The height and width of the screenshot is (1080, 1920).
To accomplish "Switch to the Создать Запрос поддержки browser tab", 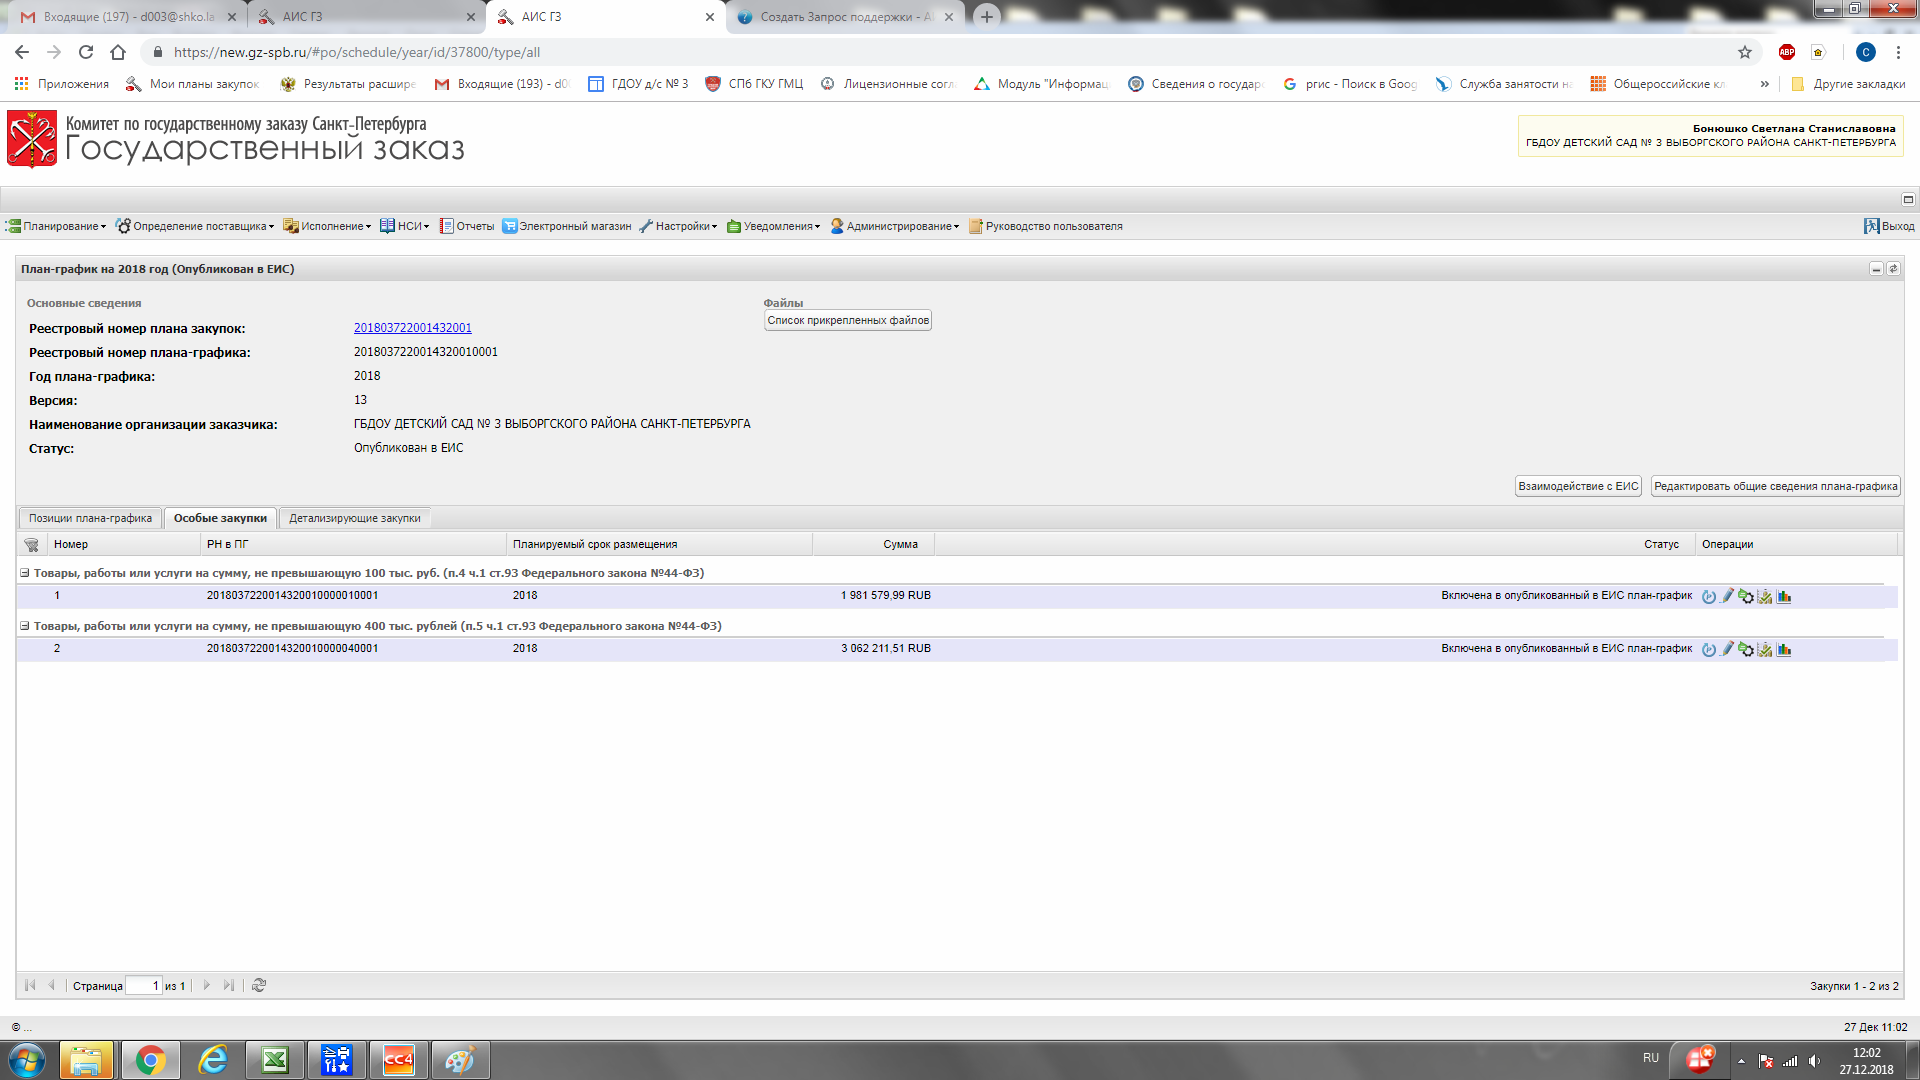I will 845,17.
